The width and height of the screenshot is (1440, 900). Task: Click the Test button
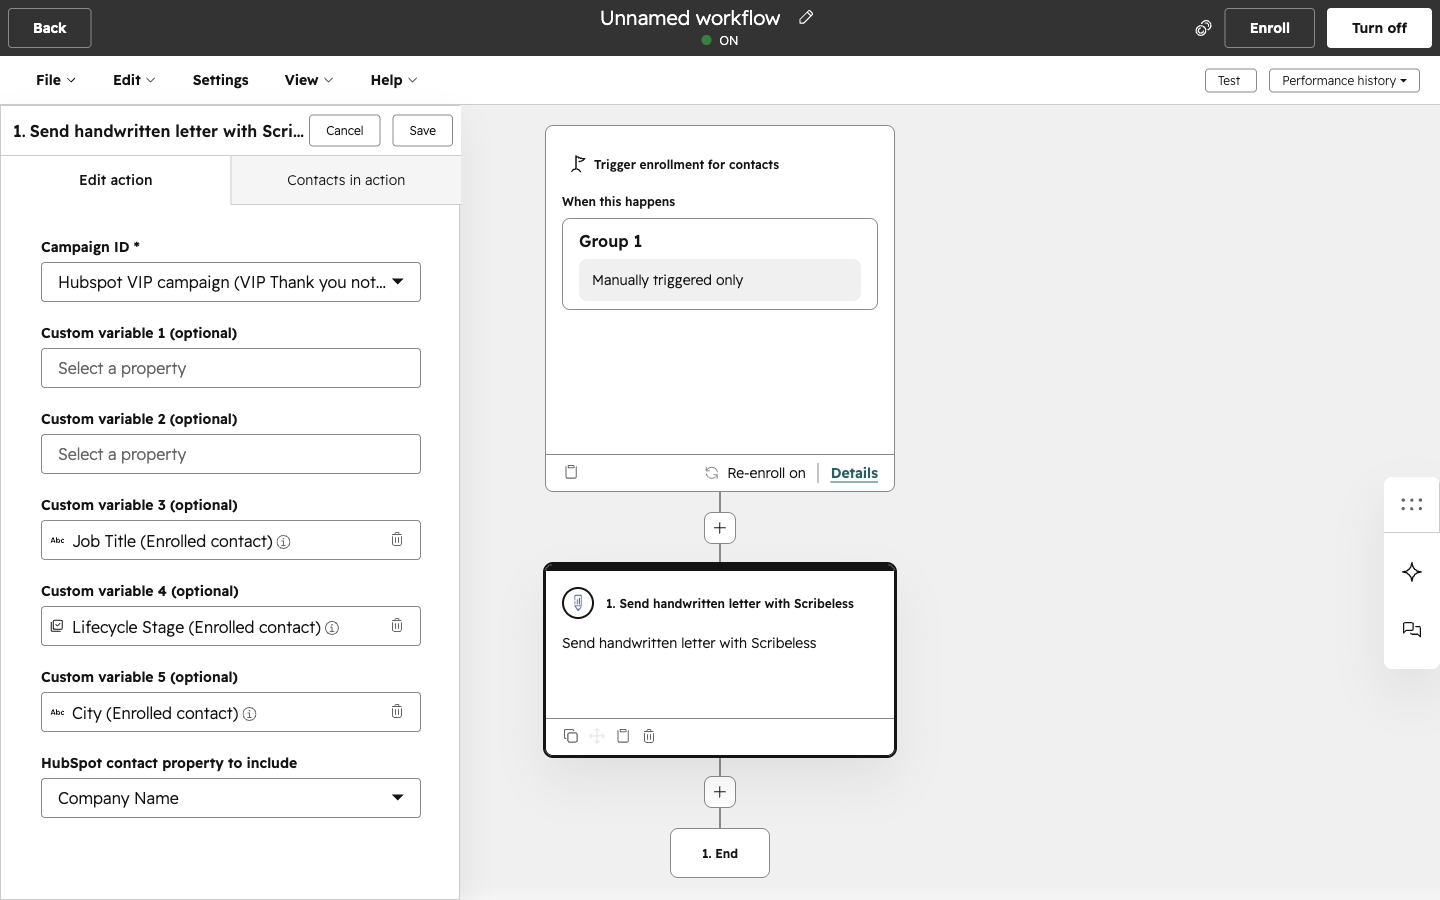pyautogui.click(x=1230, y=80)
